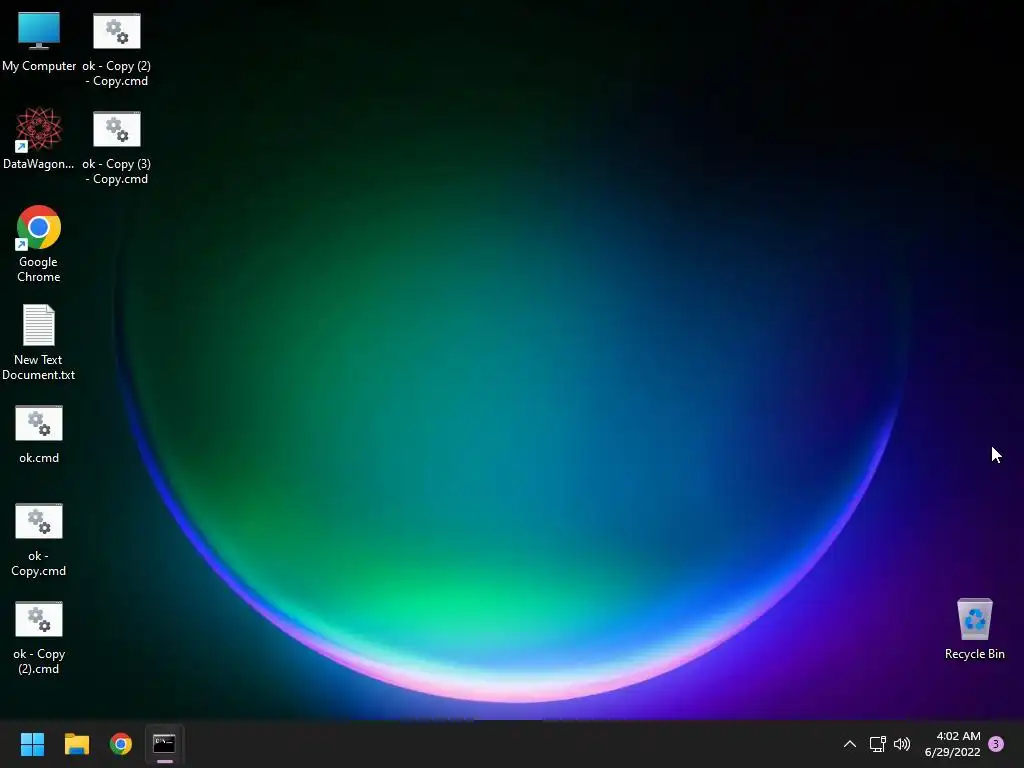Select the ok - Copy.cmd file icon
1024x768 pixels.
(x=39, y=521)
